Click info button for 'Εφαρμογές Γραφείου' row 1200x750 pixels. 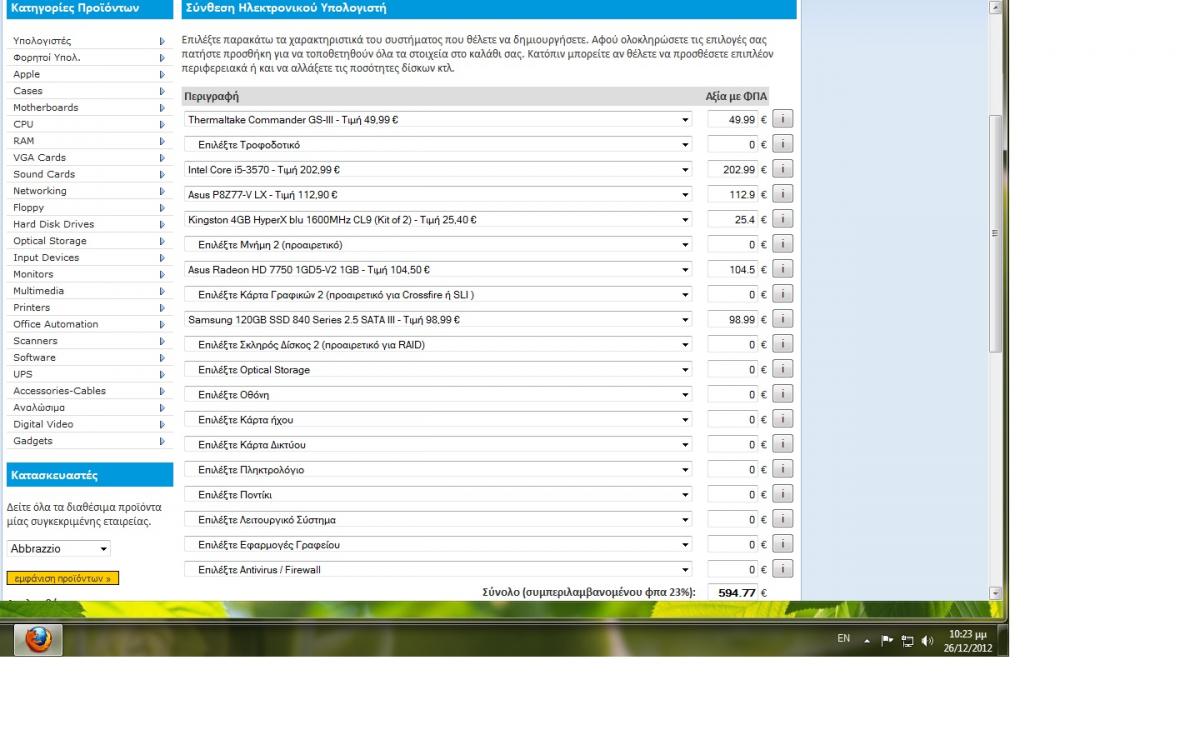783,544
